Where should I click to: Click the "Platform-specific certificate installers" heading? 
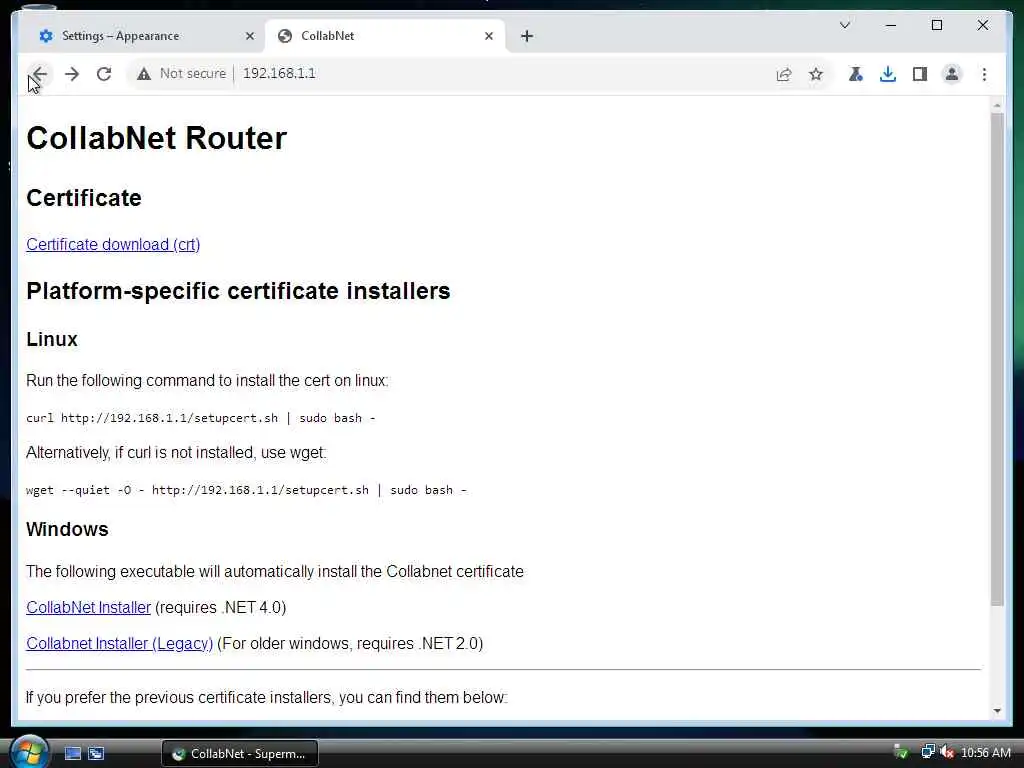click(x=238, y=291)
